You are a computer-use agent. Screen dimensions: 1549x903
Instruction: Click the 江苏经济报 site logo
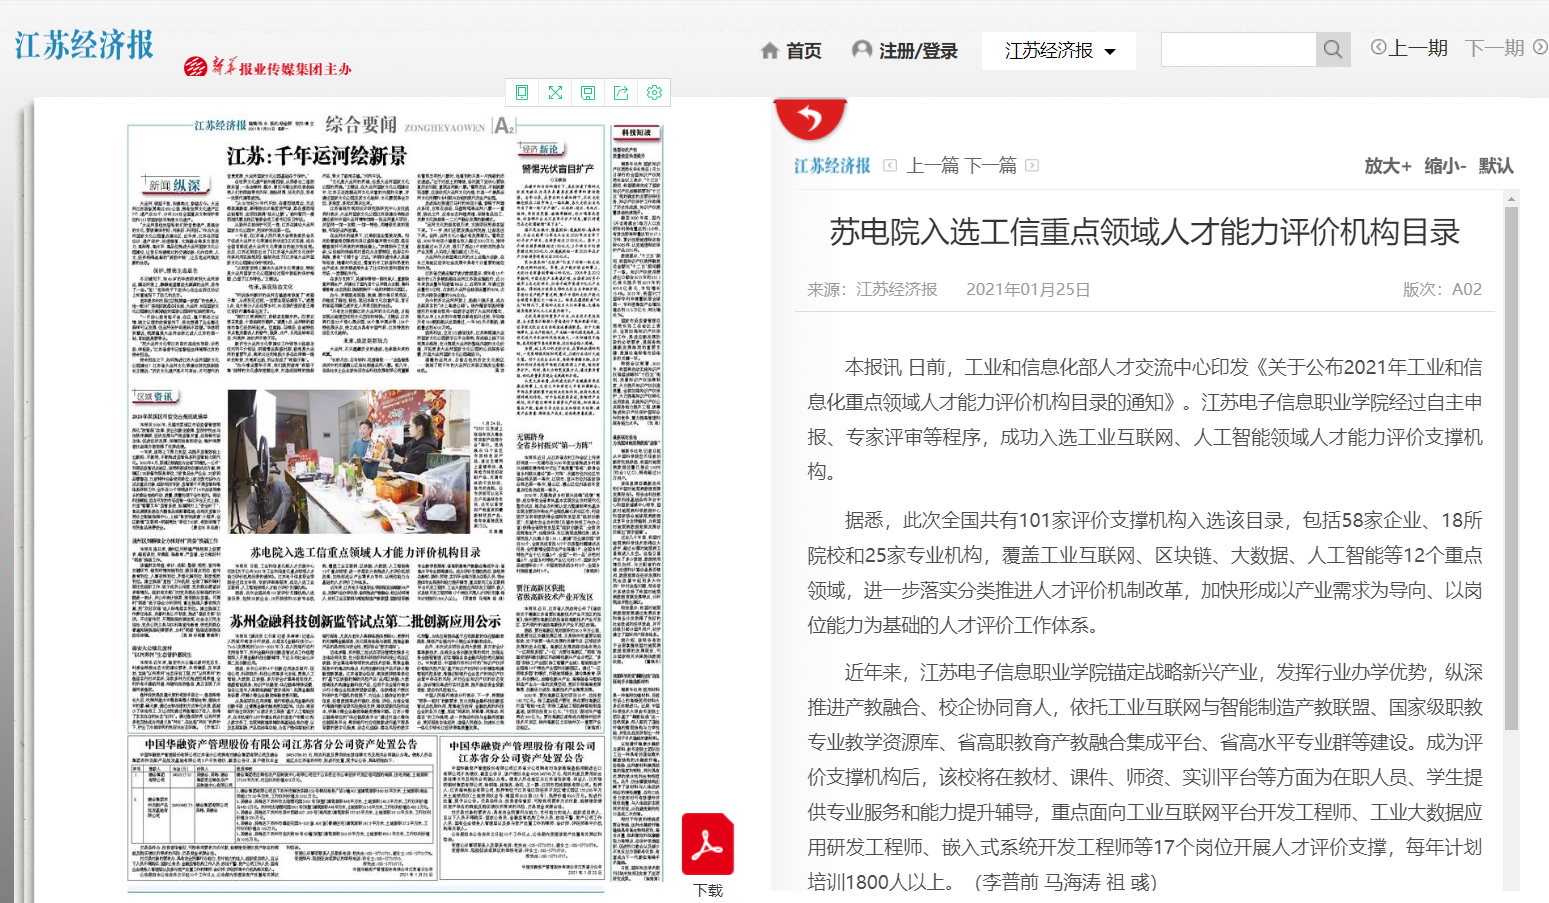click(85, 45)
